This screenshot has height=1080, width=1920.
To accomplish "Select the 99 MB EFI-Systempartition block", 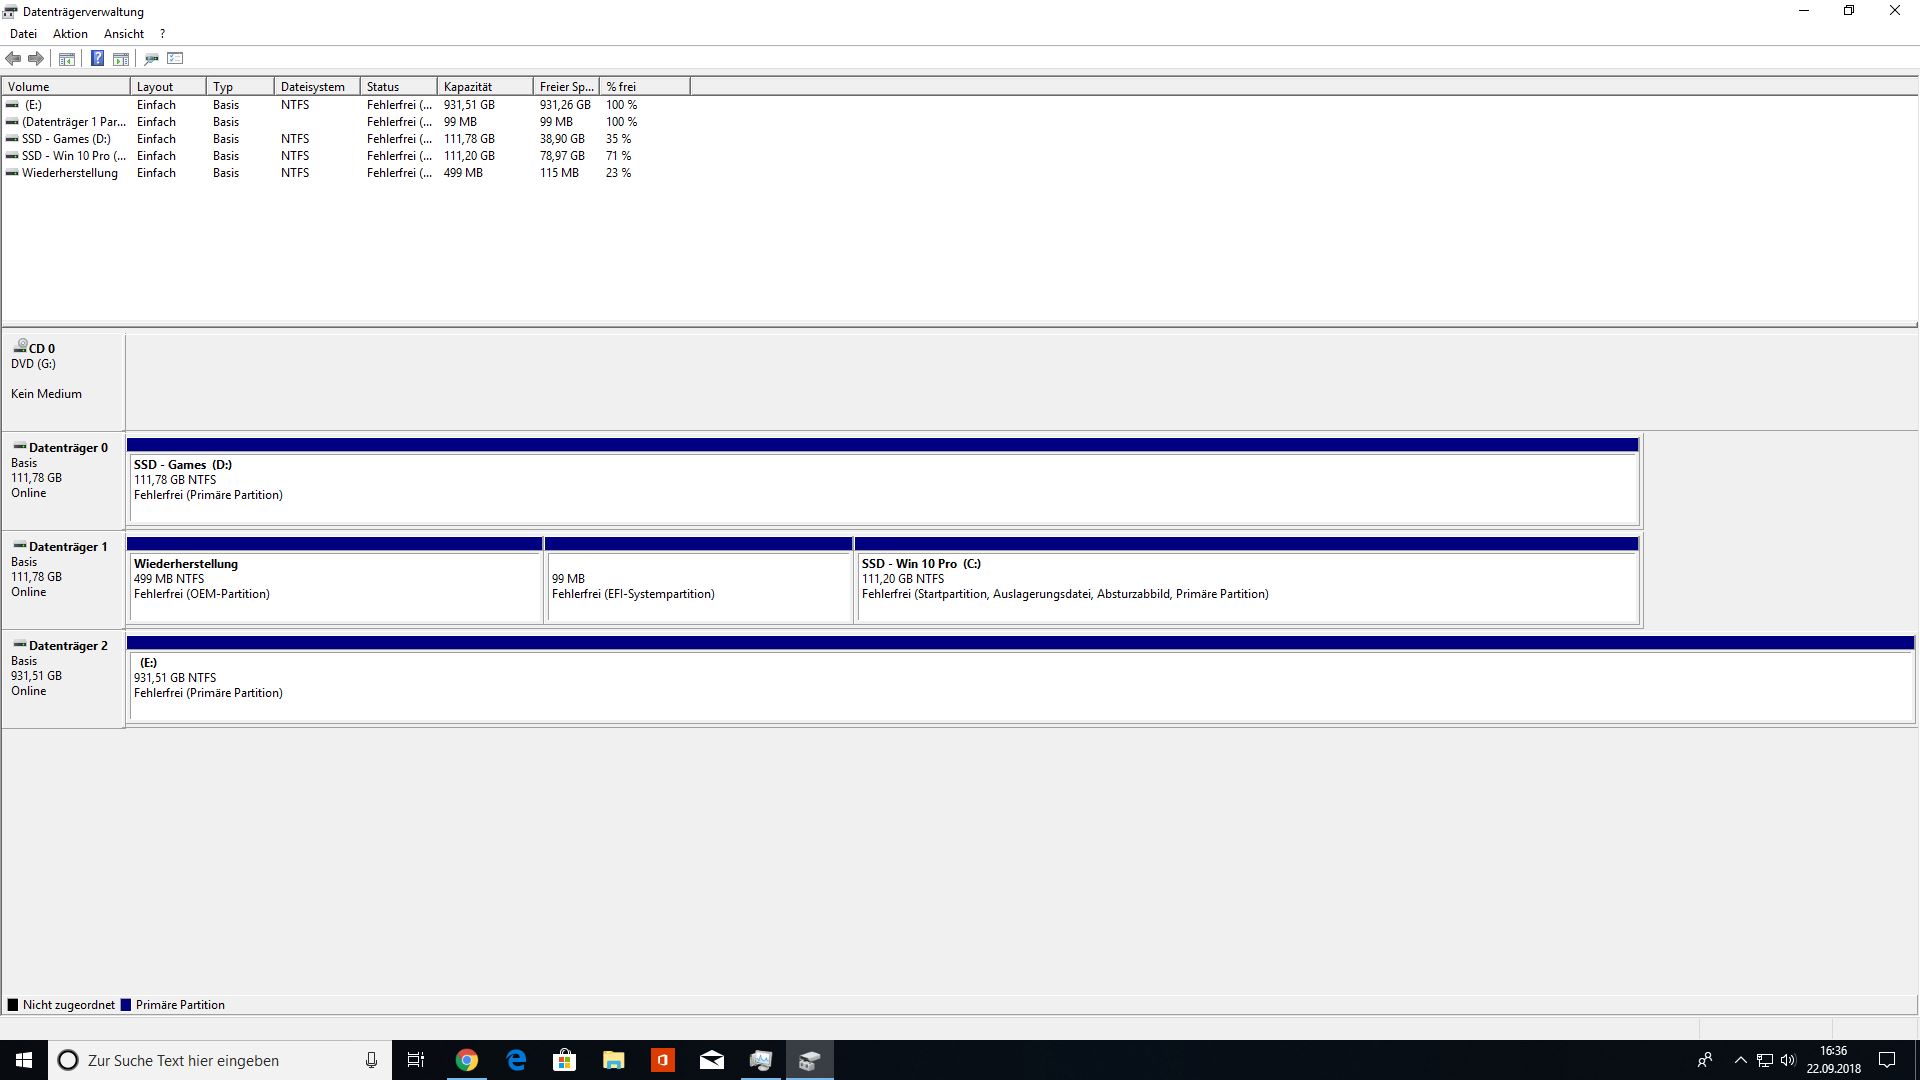I will (x=698, y=587).
